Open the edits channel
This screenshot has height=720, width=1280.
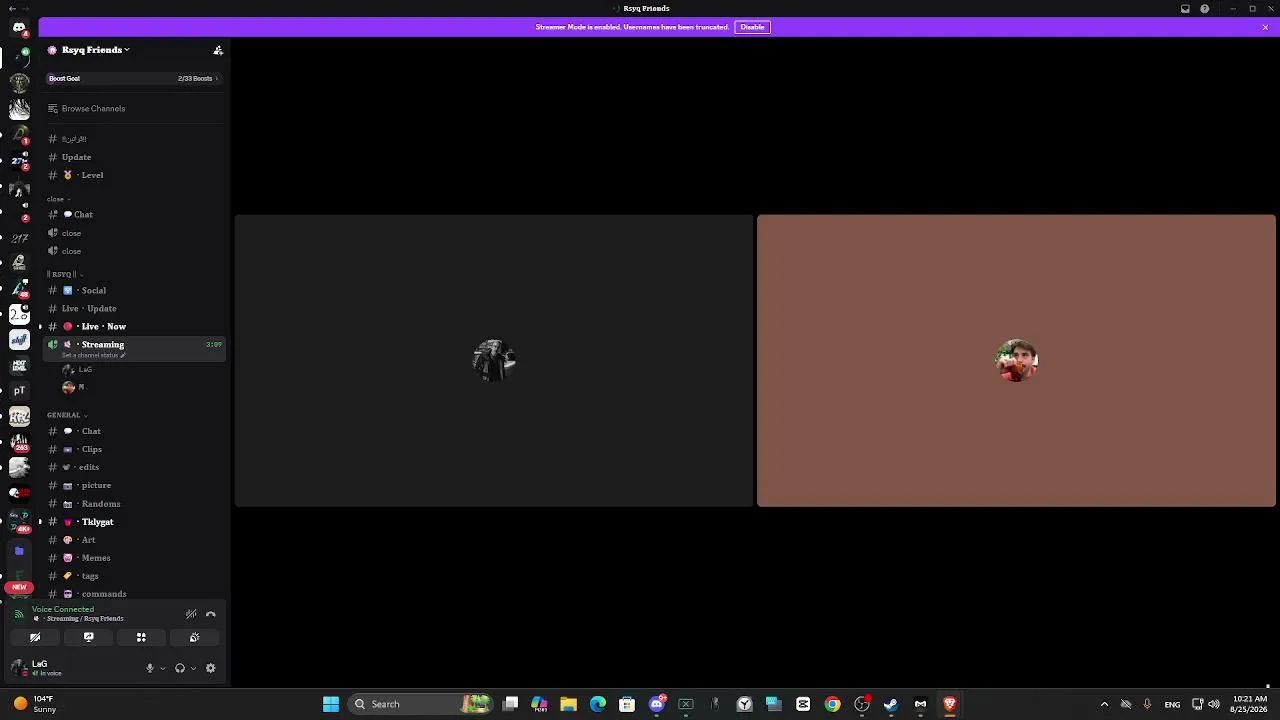pyautogui.click(x=133, y=467)
